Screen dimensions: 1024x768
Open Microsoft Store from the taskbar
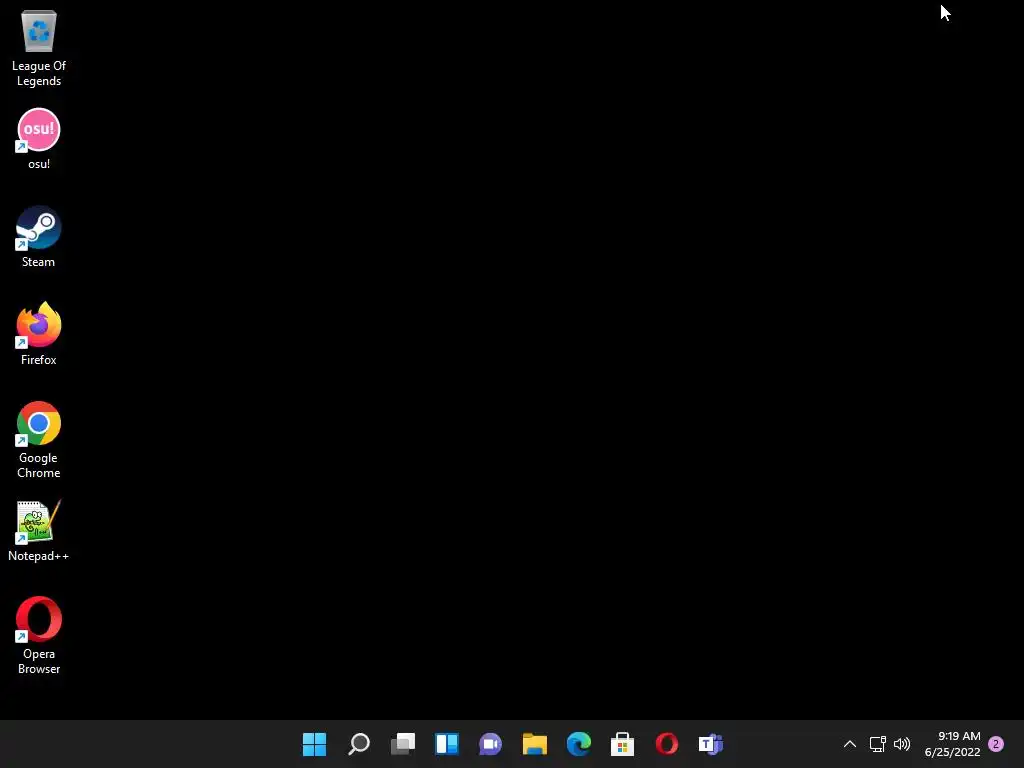click(622, 744)
